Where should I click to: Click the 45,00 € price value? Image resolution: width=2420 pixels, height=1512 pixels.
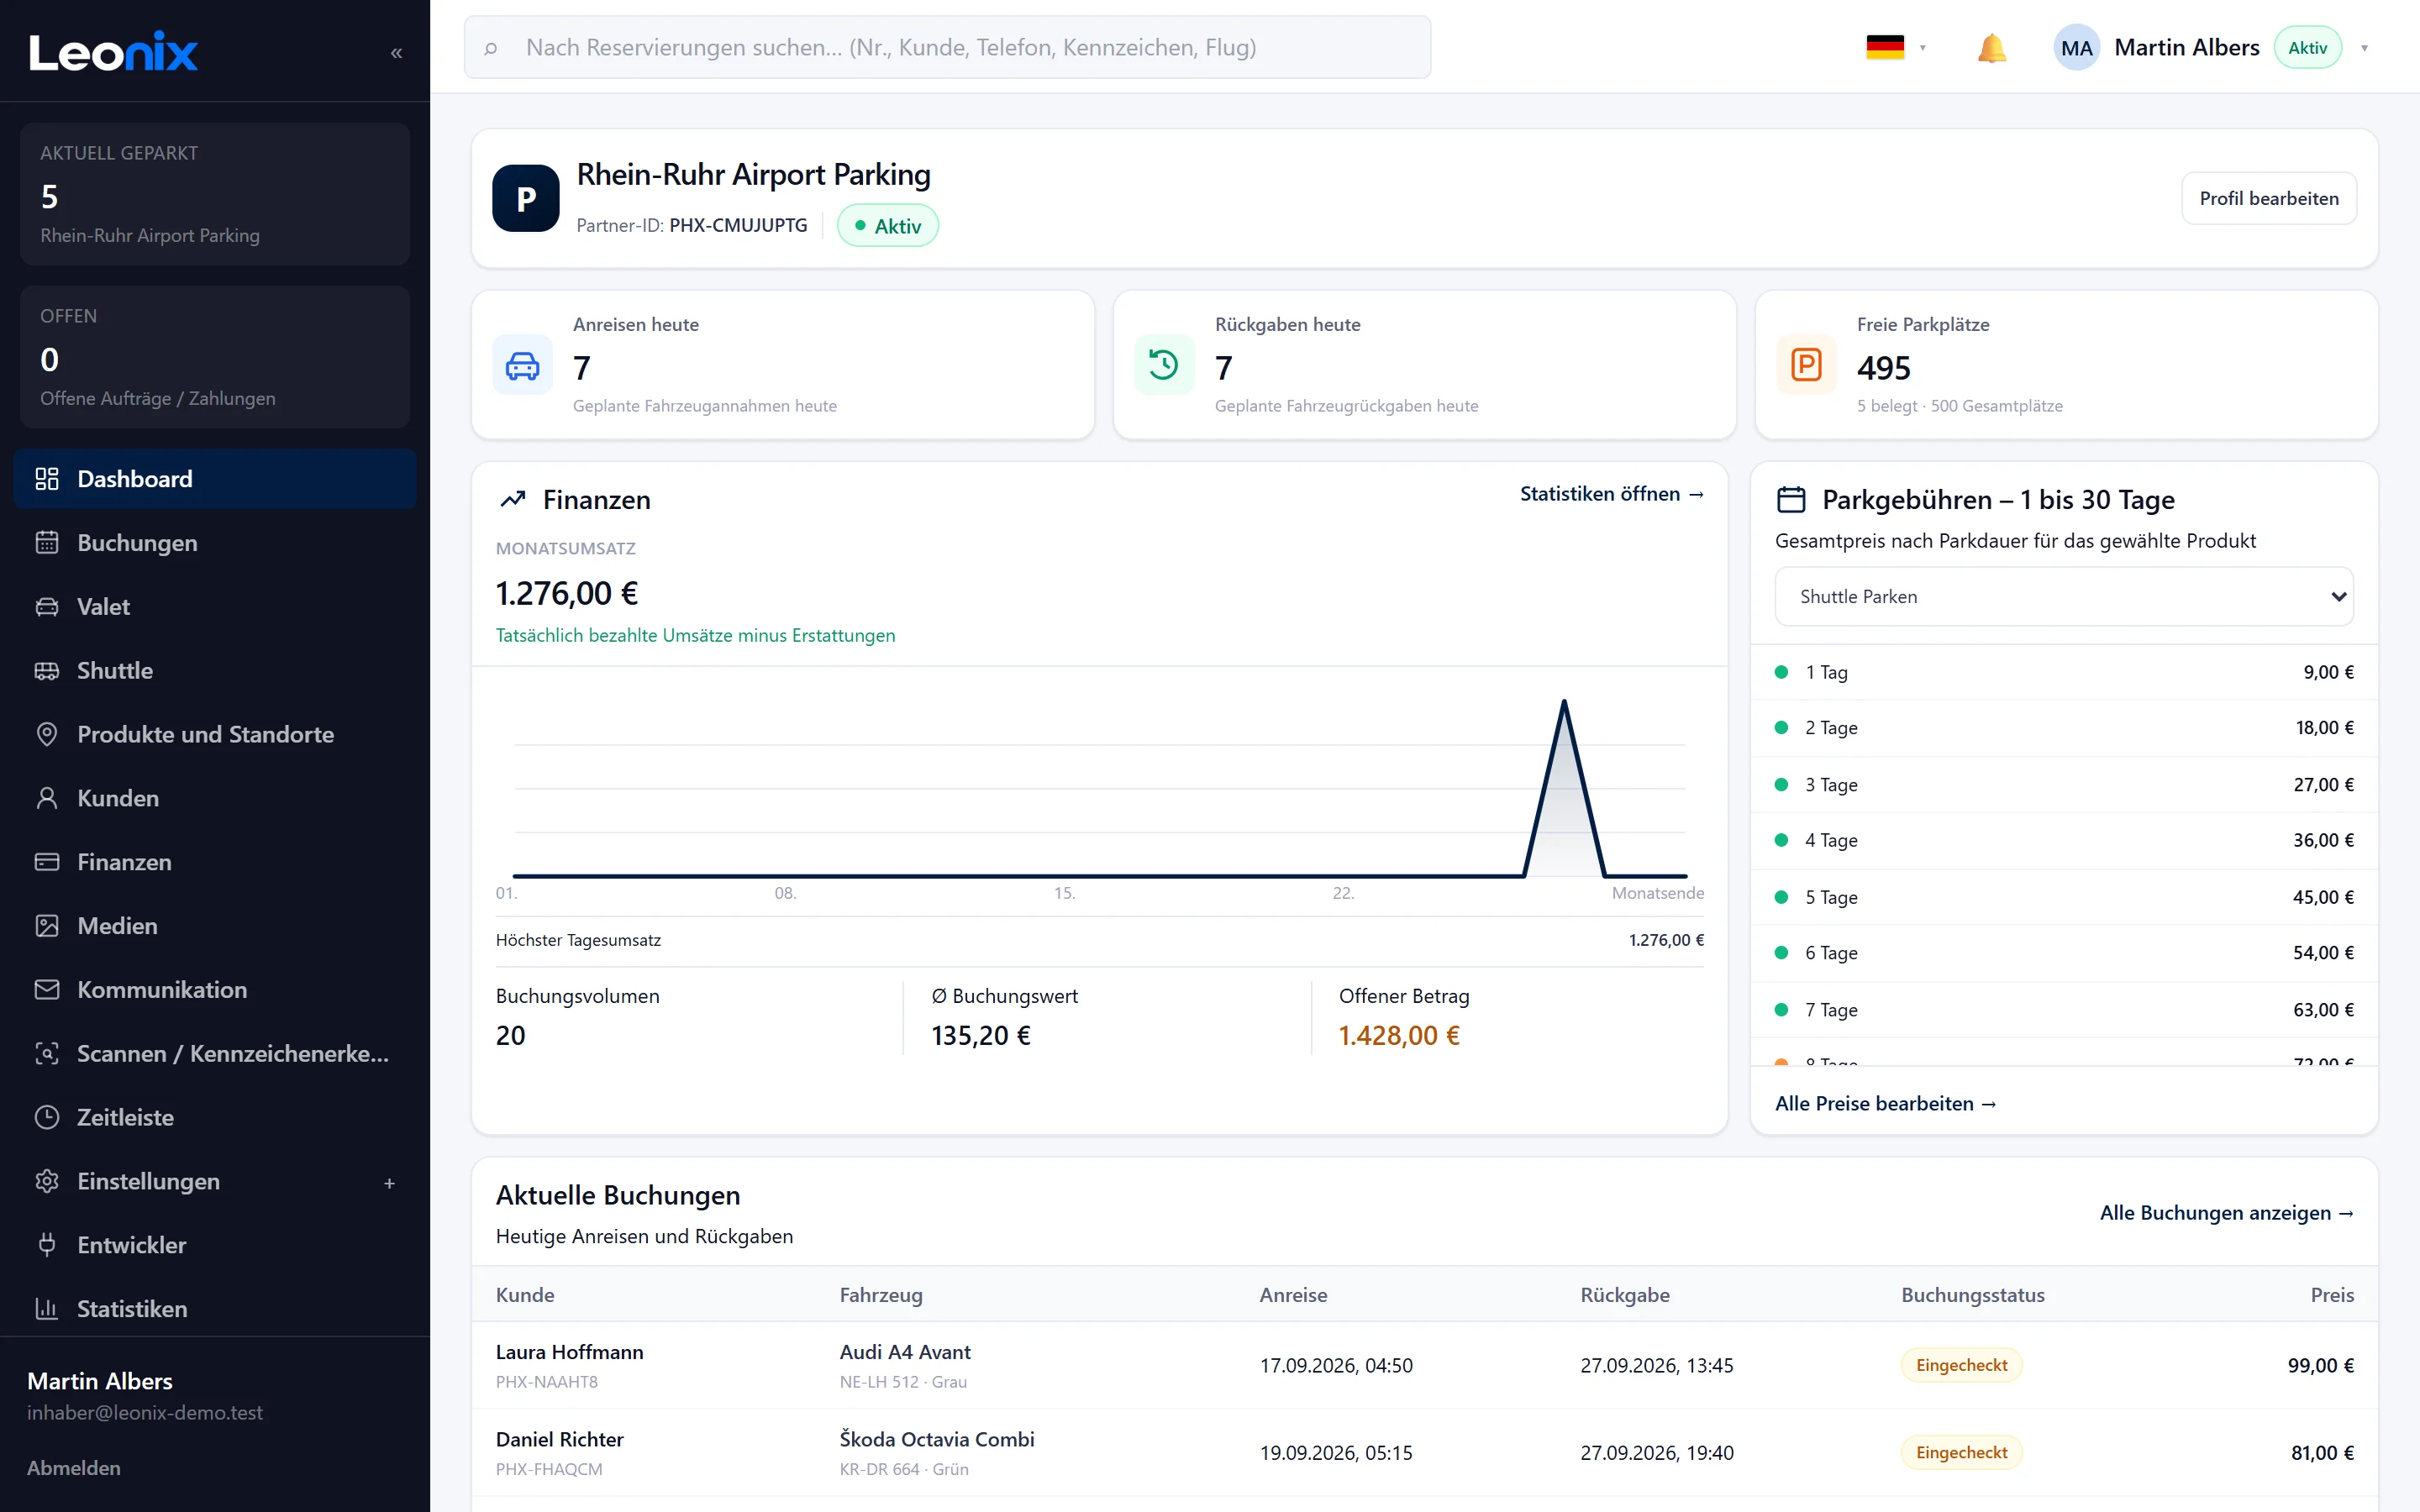[2322, 897]
